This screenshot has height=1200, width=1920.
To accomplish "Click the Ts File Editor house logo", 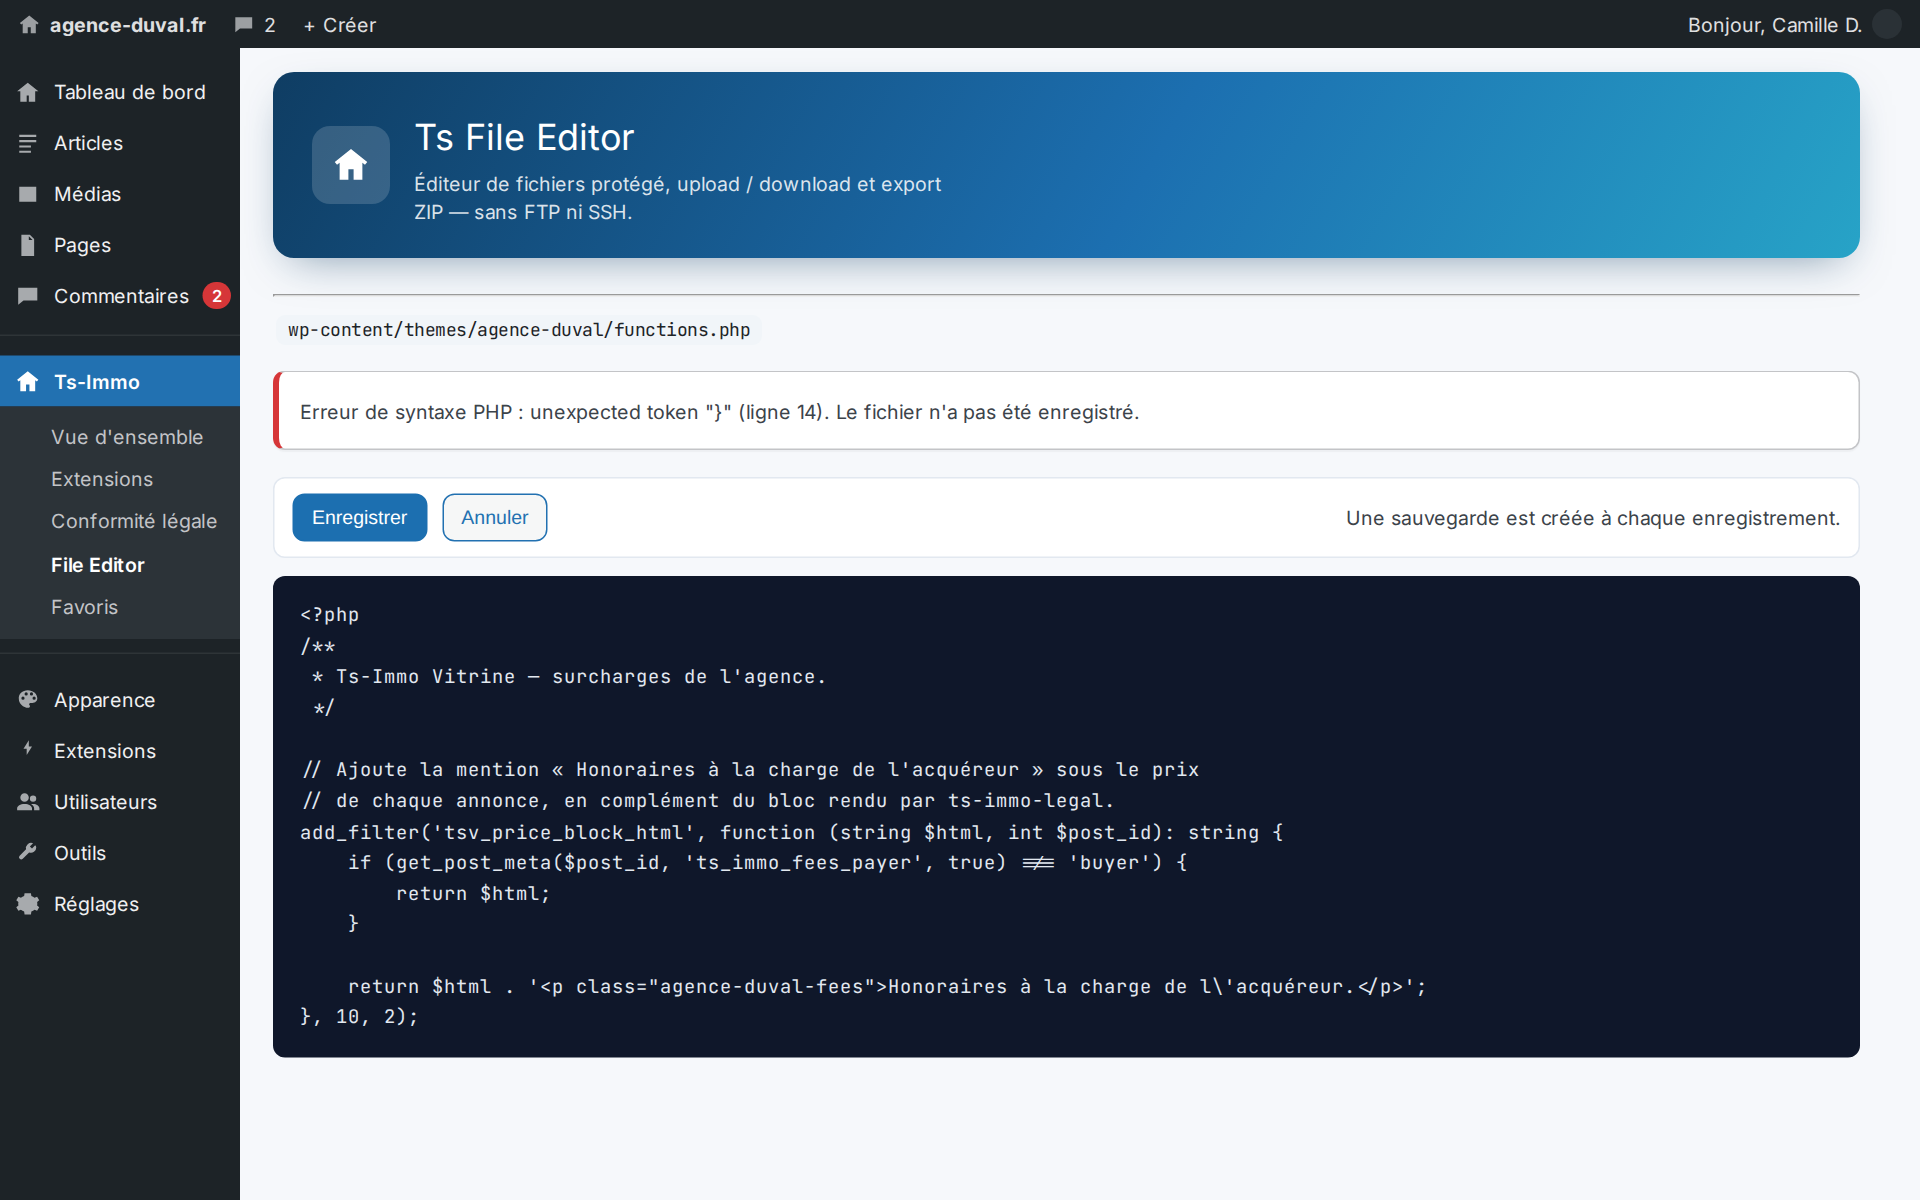I will (x=351, y=165).
